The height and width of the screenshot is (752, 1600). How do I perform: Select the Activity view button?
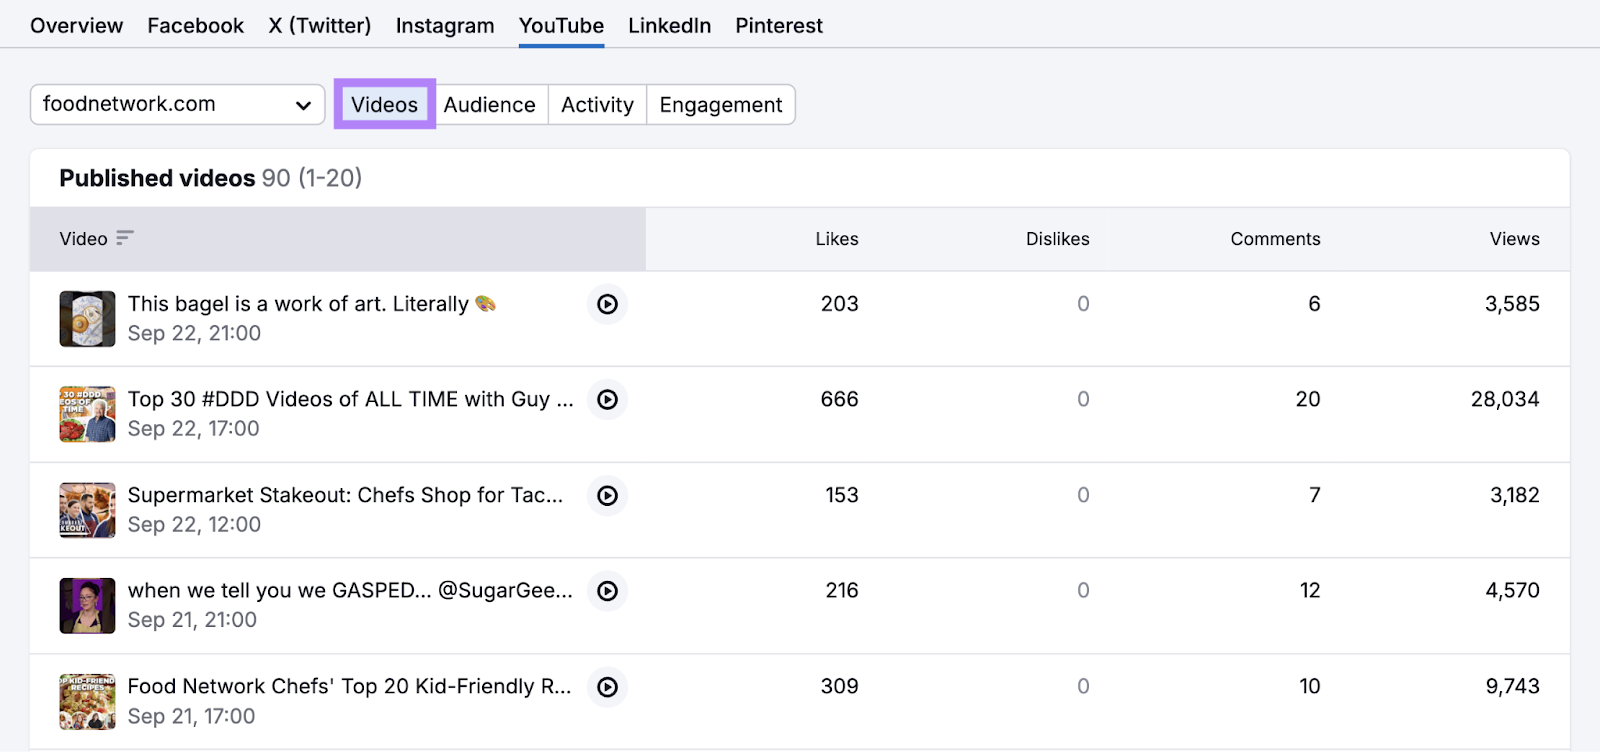[x=597, y=105]
